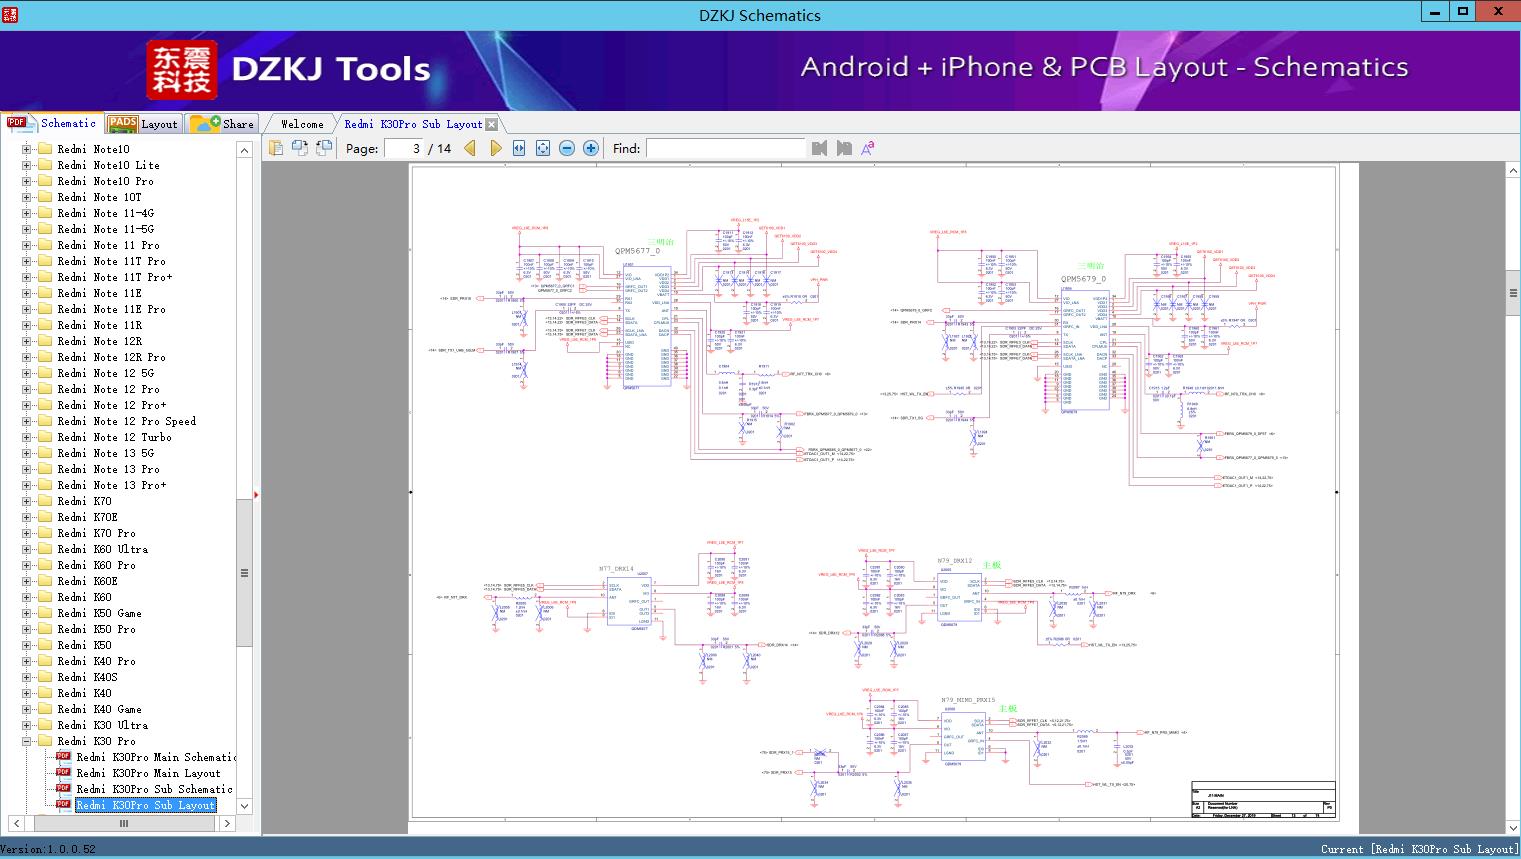This screenshot has width=1521, height=859.
Task: Toggle the match case search icon
Action: (867, 148)
